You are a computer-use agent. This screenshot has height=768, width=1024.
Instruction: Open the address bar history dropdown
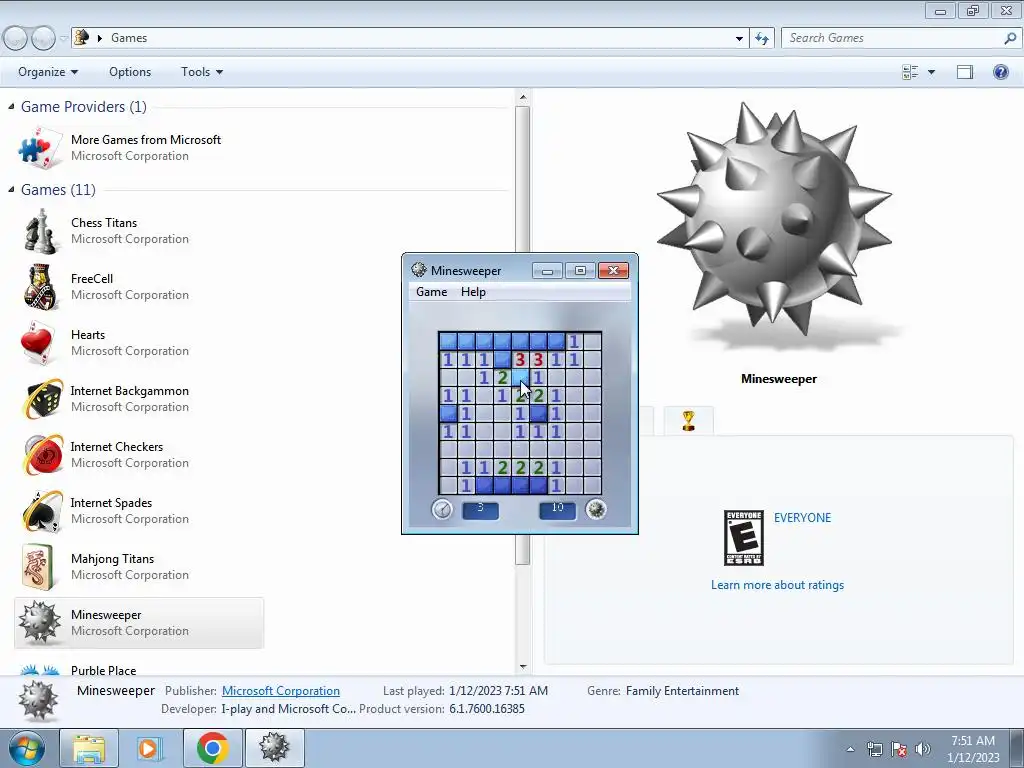click(x=739, y=39)
